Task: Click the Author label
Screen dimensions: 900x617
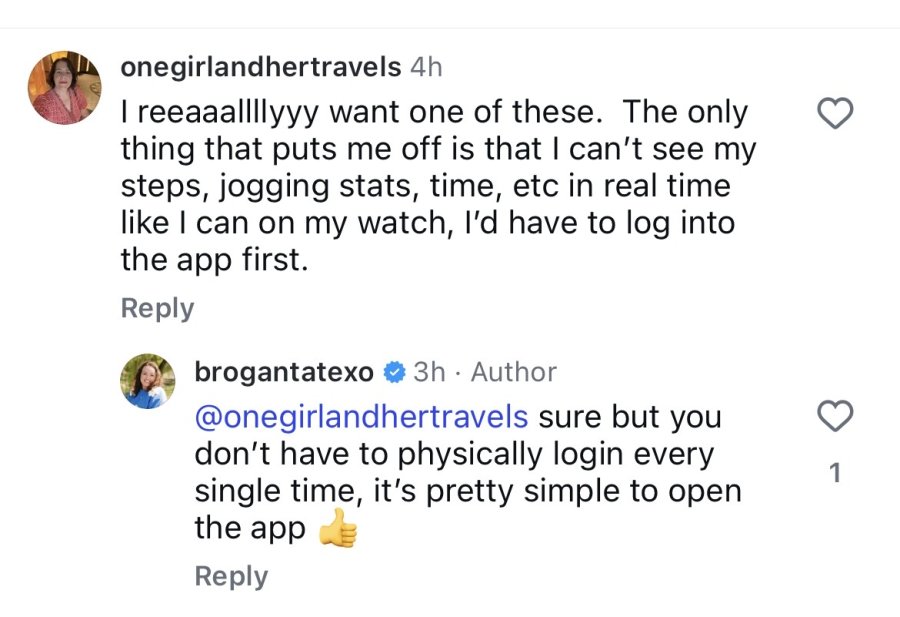Action: coord(514,372)
